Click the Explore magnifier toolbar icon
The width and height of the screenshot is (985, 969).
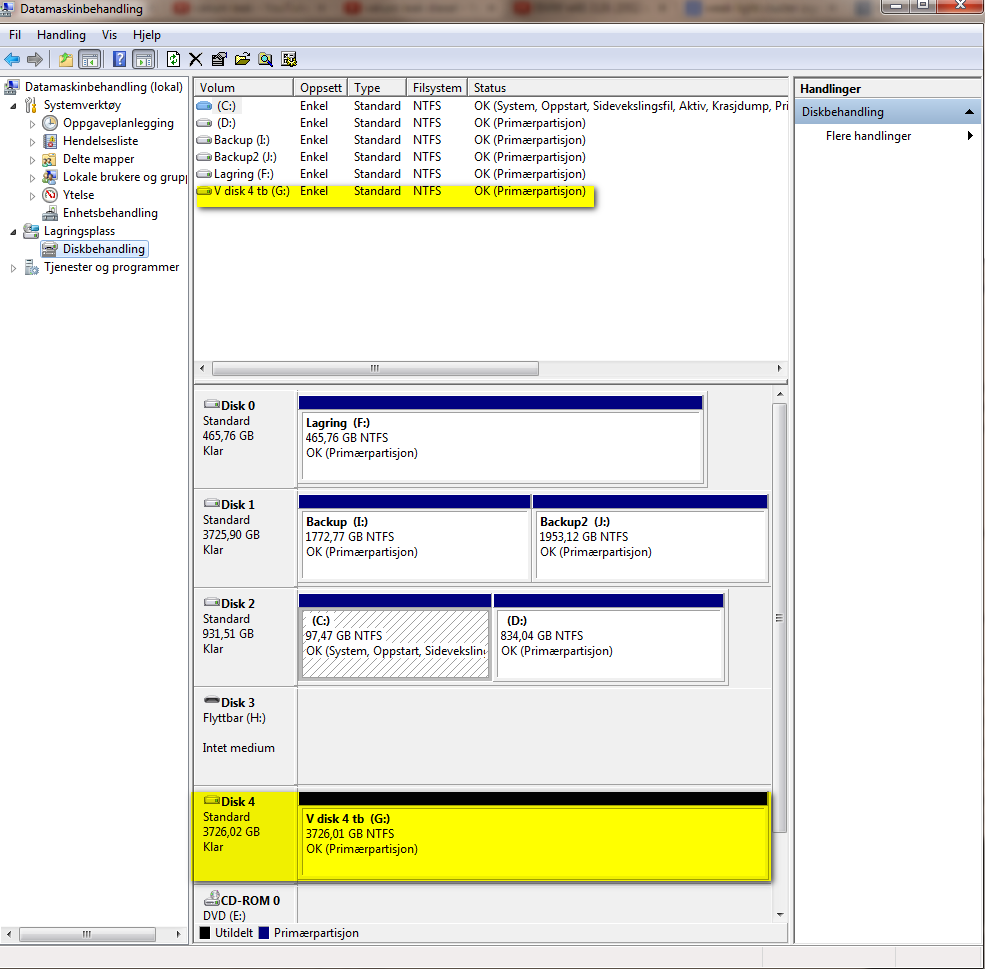coord(266,60)
